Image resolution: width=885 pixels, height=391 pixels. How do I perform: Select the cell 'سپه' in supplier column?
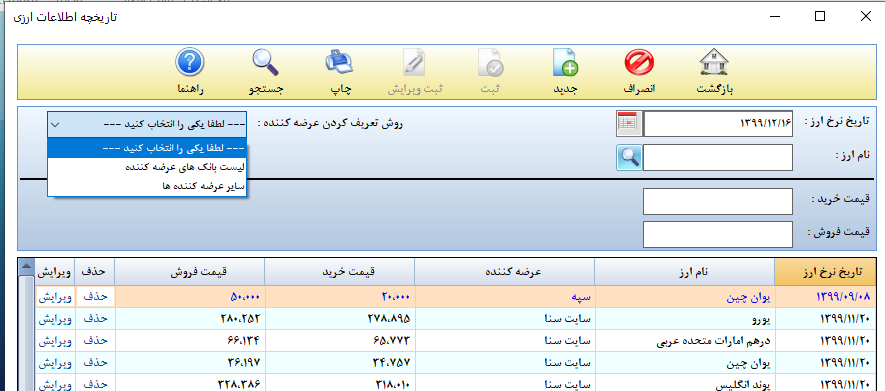(505, 296)
